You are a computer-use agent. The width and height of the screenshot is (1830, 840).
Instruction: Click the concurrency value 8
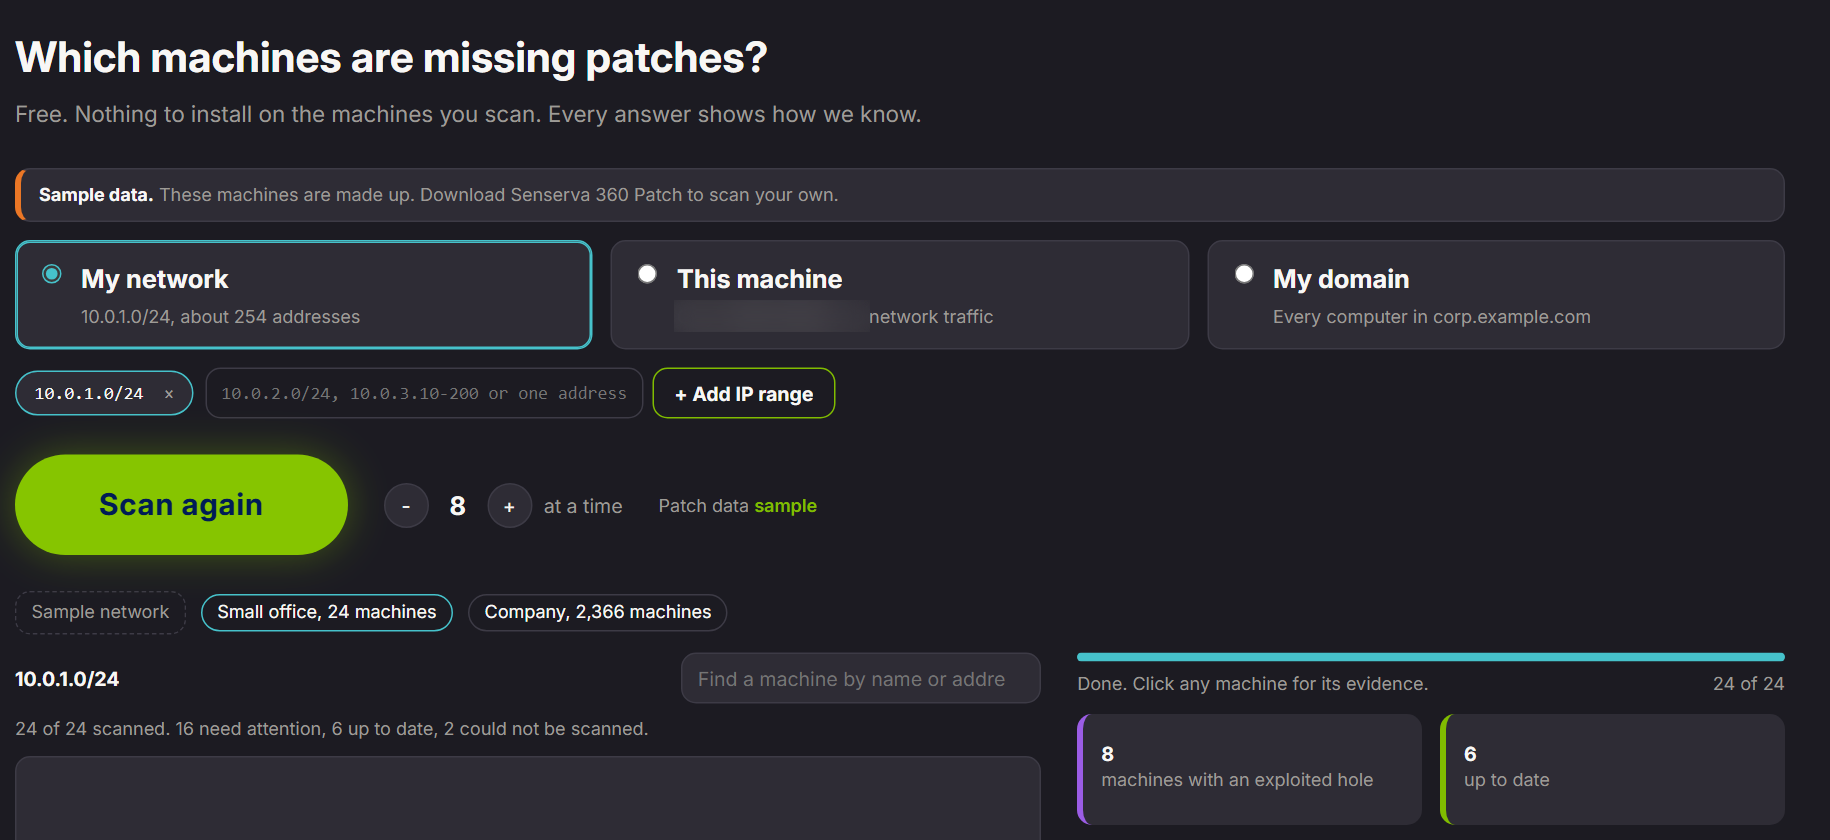[458, 506]
